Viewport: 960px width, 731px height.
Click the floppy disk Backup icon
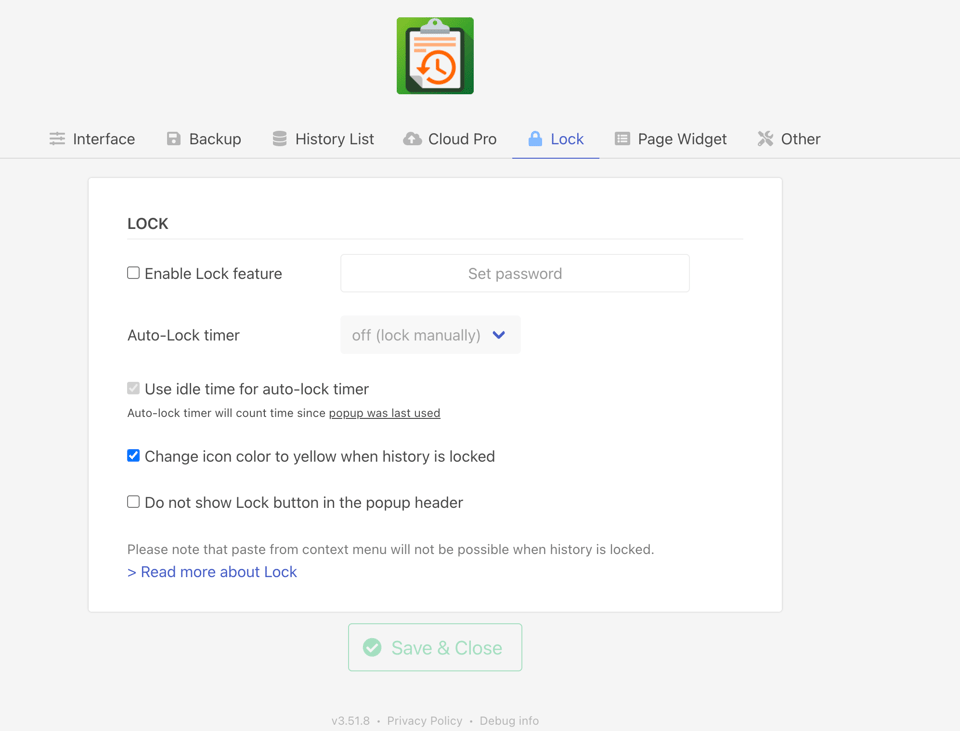pos(174,139)
